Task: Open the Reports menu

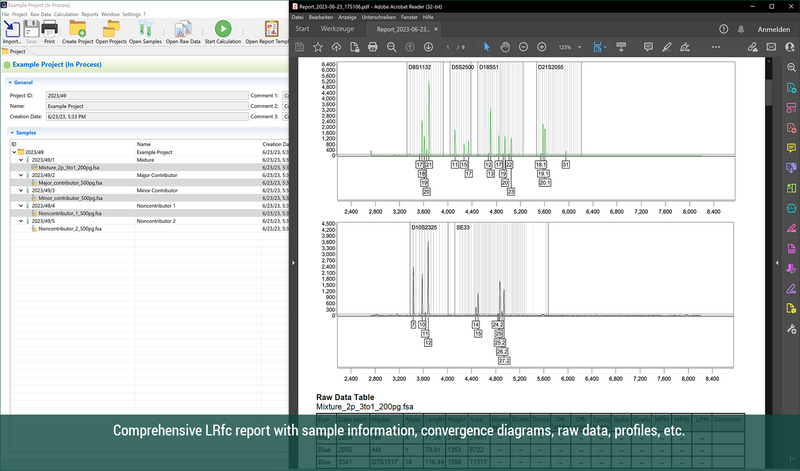Action: pos(90,14)
